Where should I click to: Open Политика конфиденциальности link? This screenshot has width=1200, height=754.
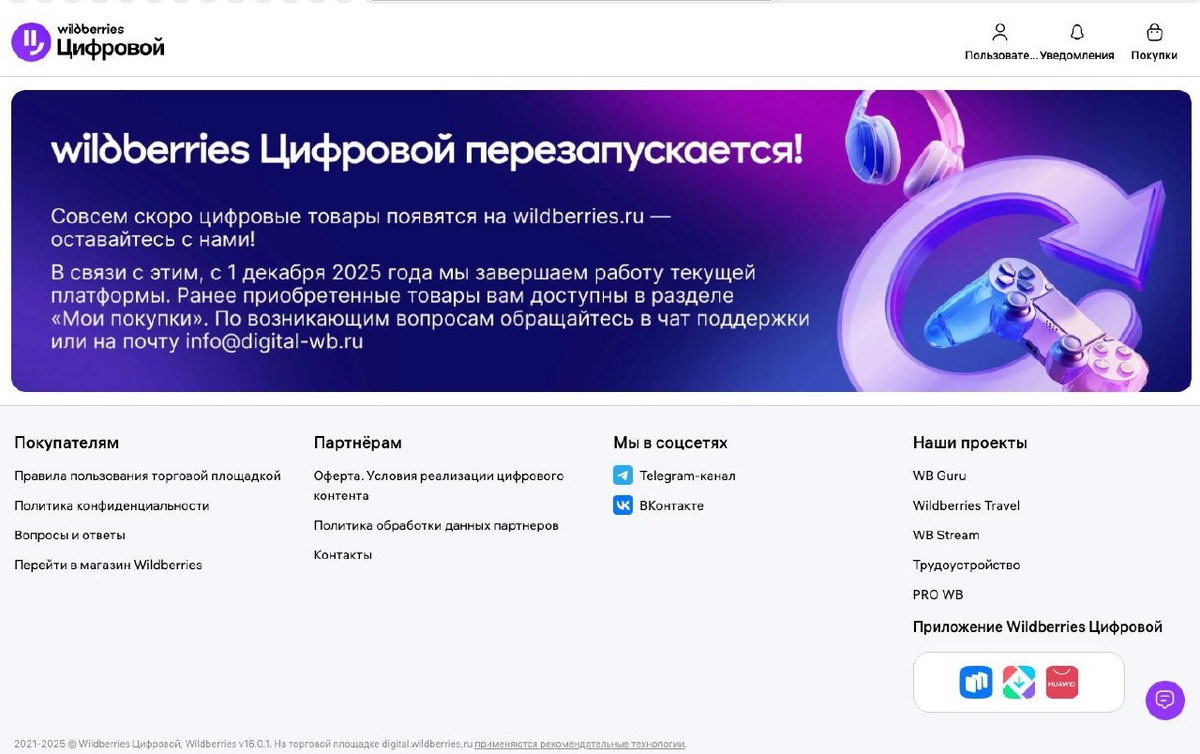tap(112, 506)
